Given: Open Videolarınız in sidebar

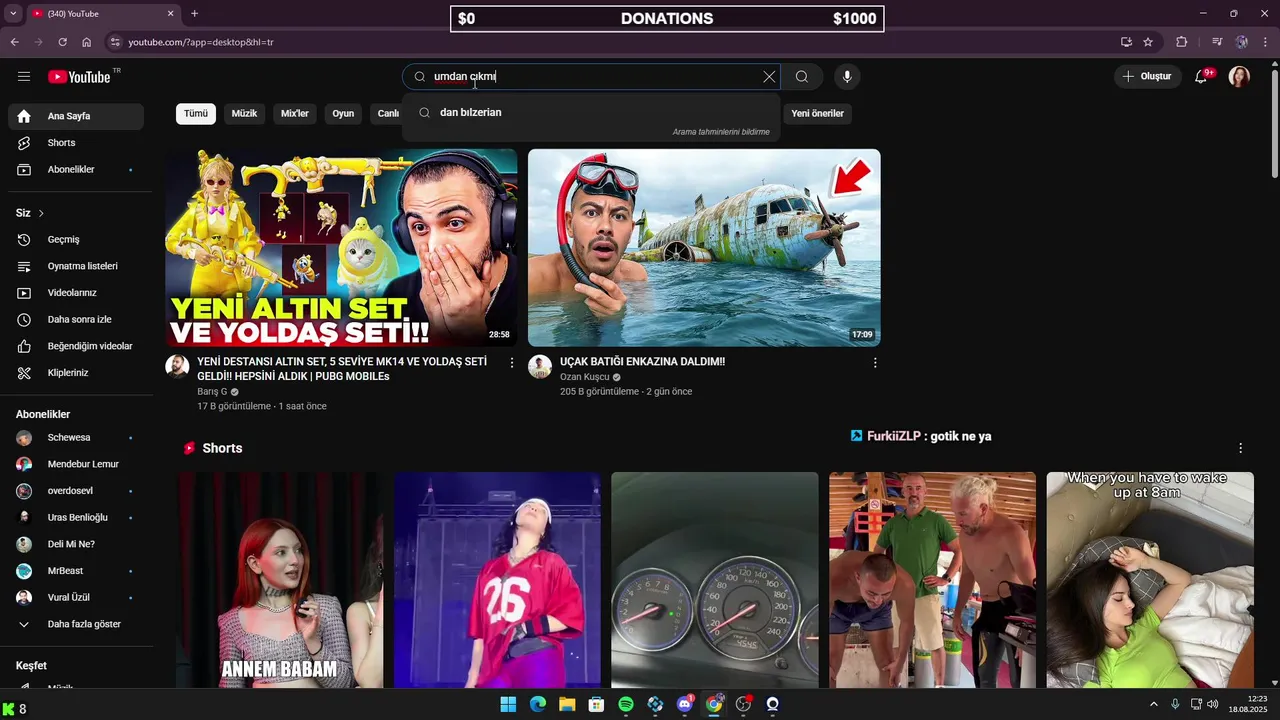Looking at the screenshot, I should [76, 293].
